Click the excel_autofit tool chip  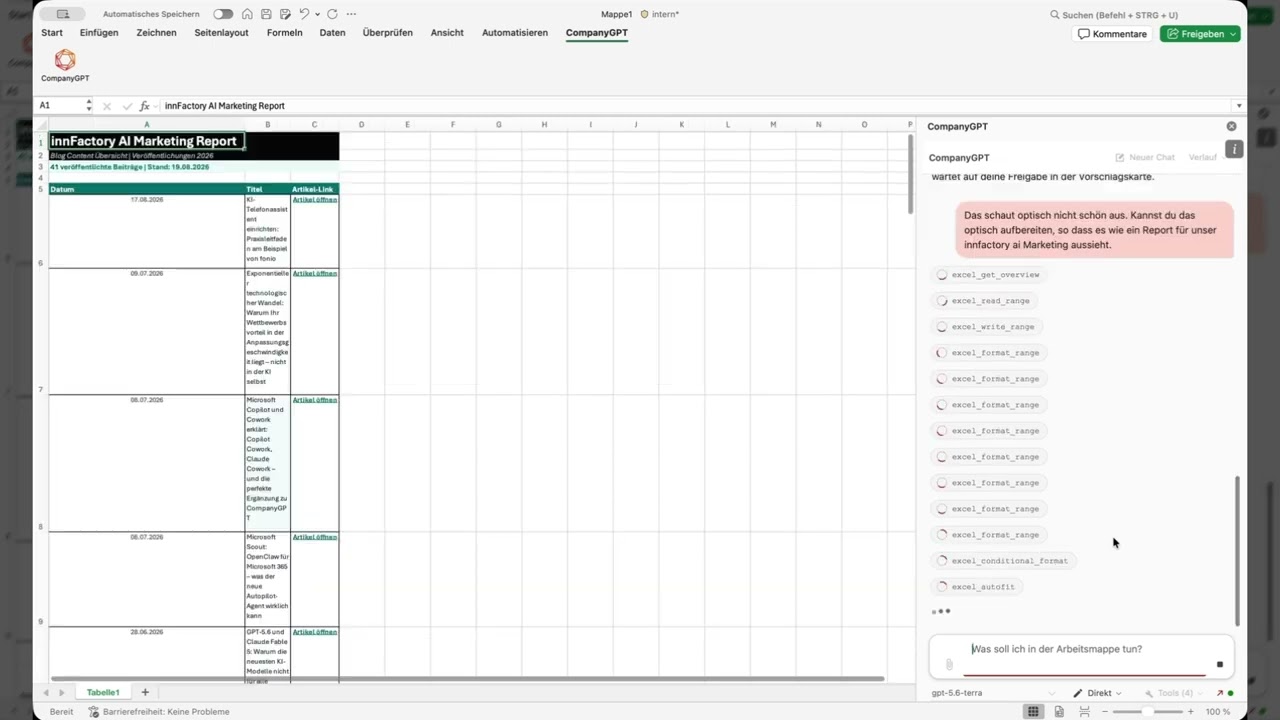click(x=976, y=587)
